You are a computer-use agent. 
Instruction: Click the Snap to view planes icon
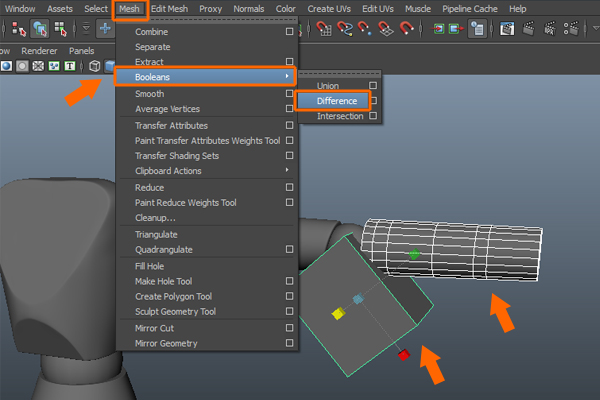(x=387, y=29)
